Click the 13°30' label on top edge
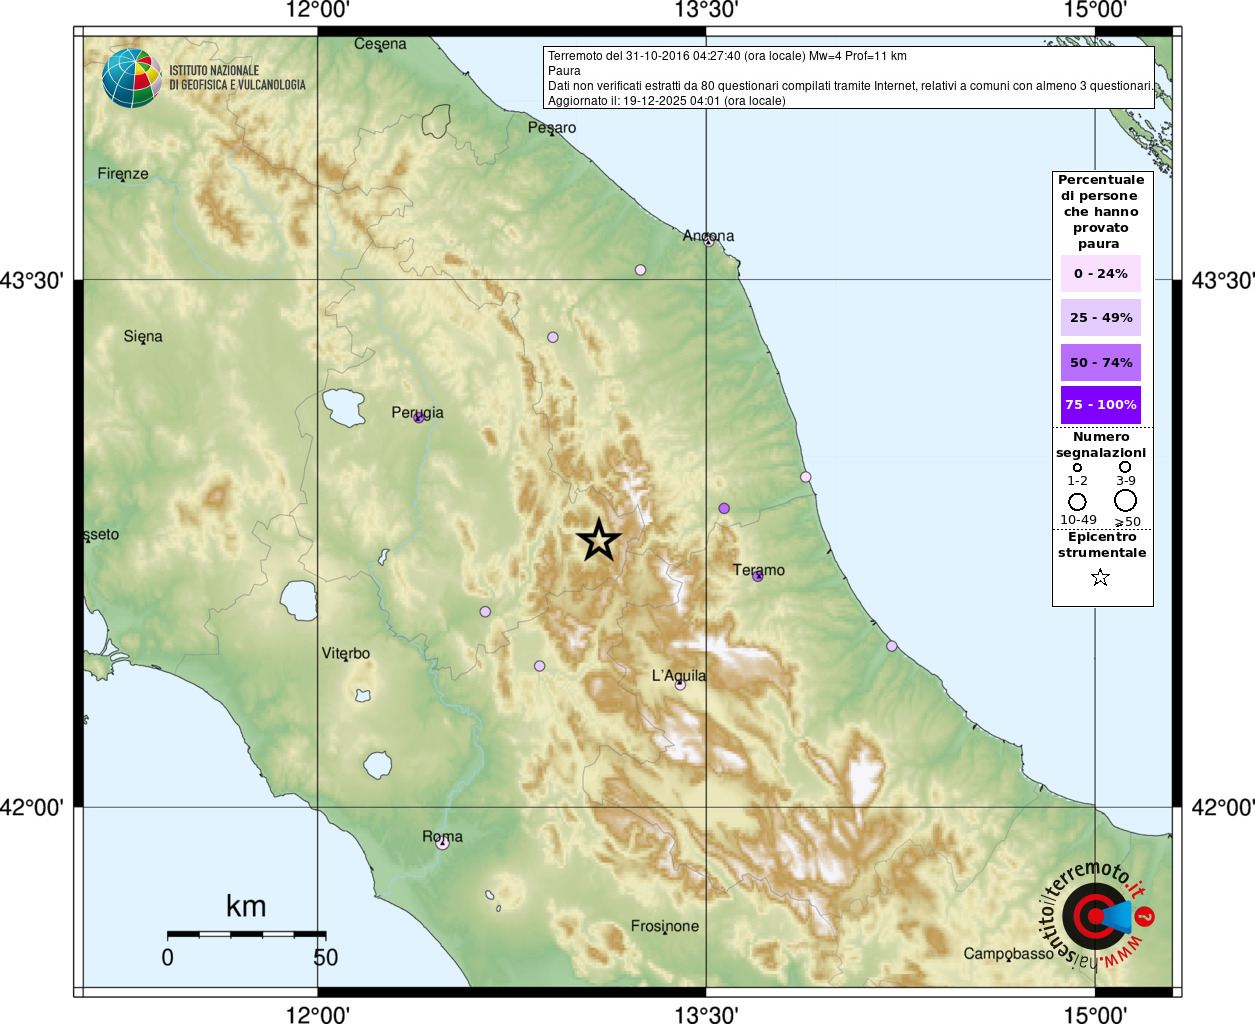Screen dimensions: 1255x1024 706,11
